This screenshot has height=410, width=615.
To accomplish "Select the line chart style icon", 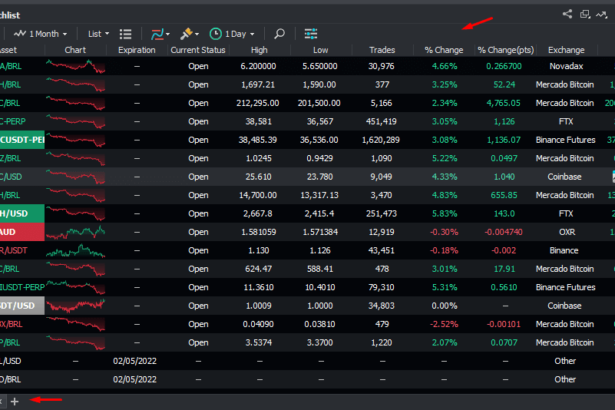I will point(157,34).
